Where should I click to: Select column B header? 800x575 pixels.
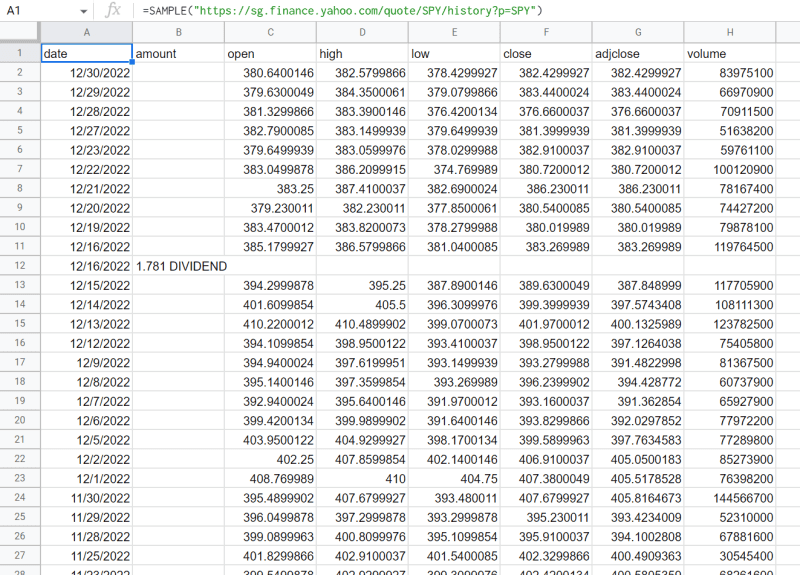[178, 33]
